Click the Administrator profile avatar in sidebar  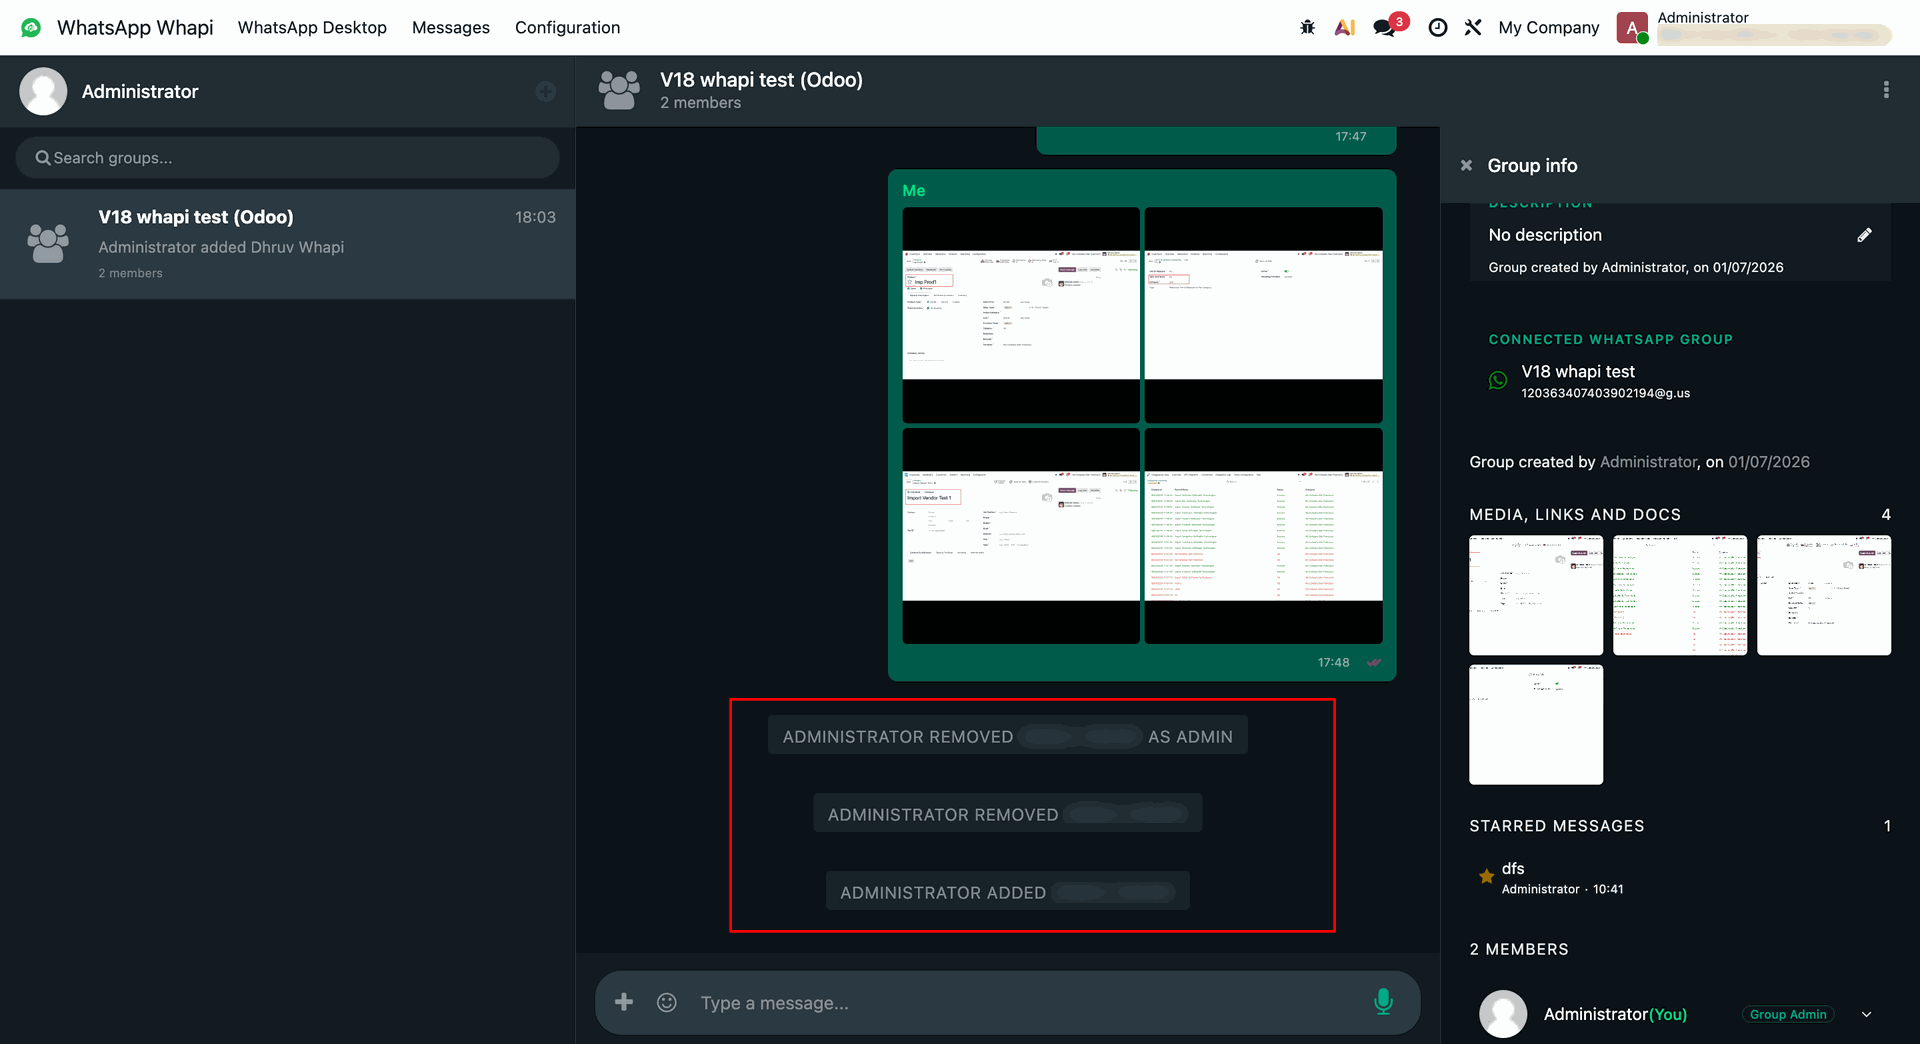click(43, 91)
